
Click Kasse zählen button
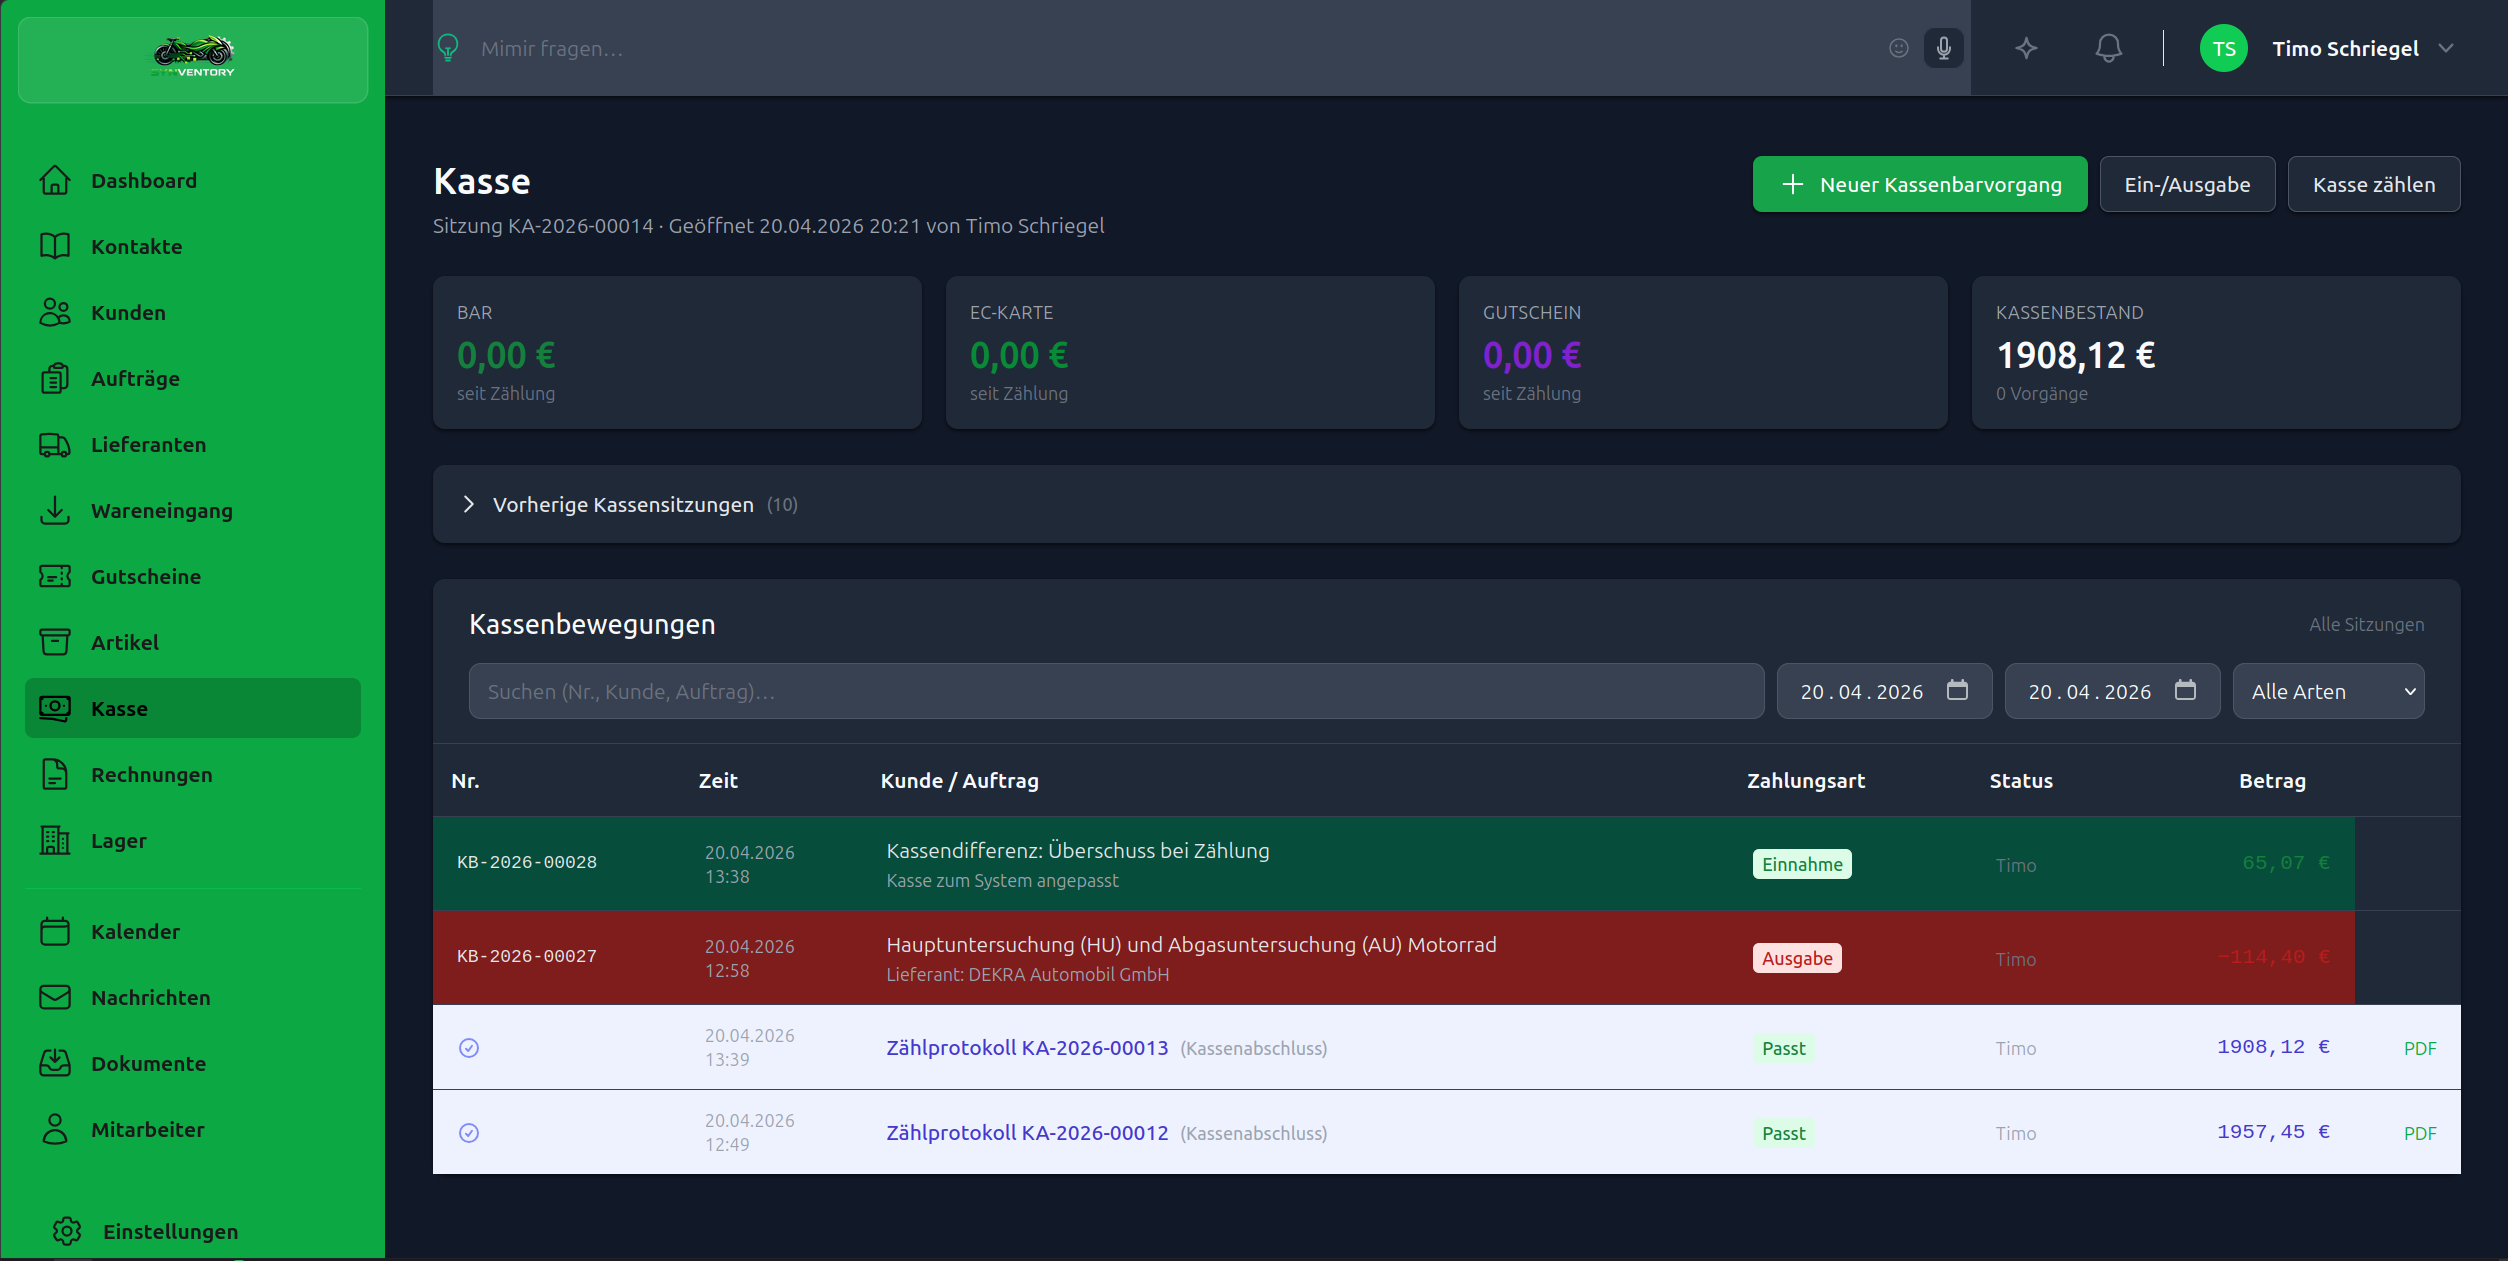click(2373, 185)
